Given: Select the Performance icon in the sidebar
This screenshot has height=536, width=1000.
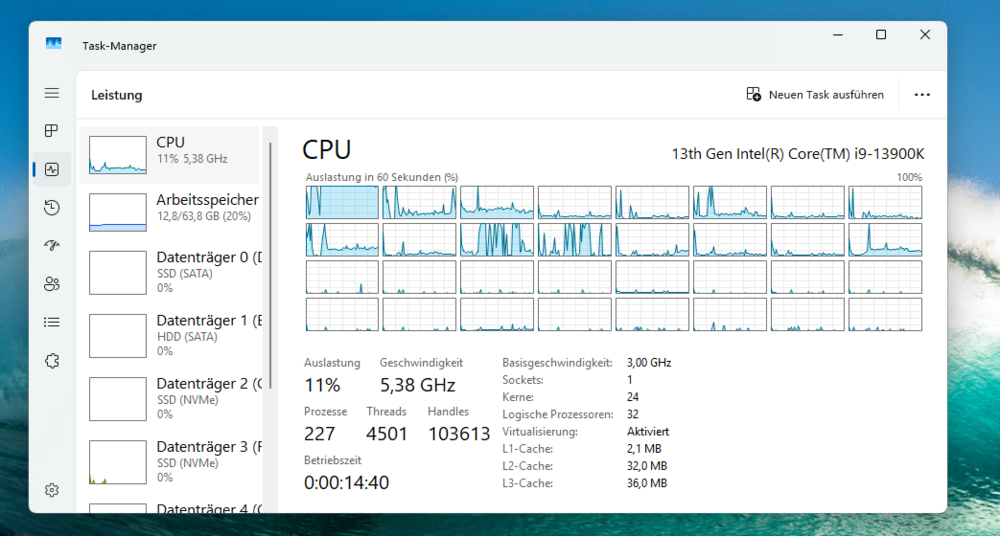Looking at the screenshot, I should (x=52, y=169).
